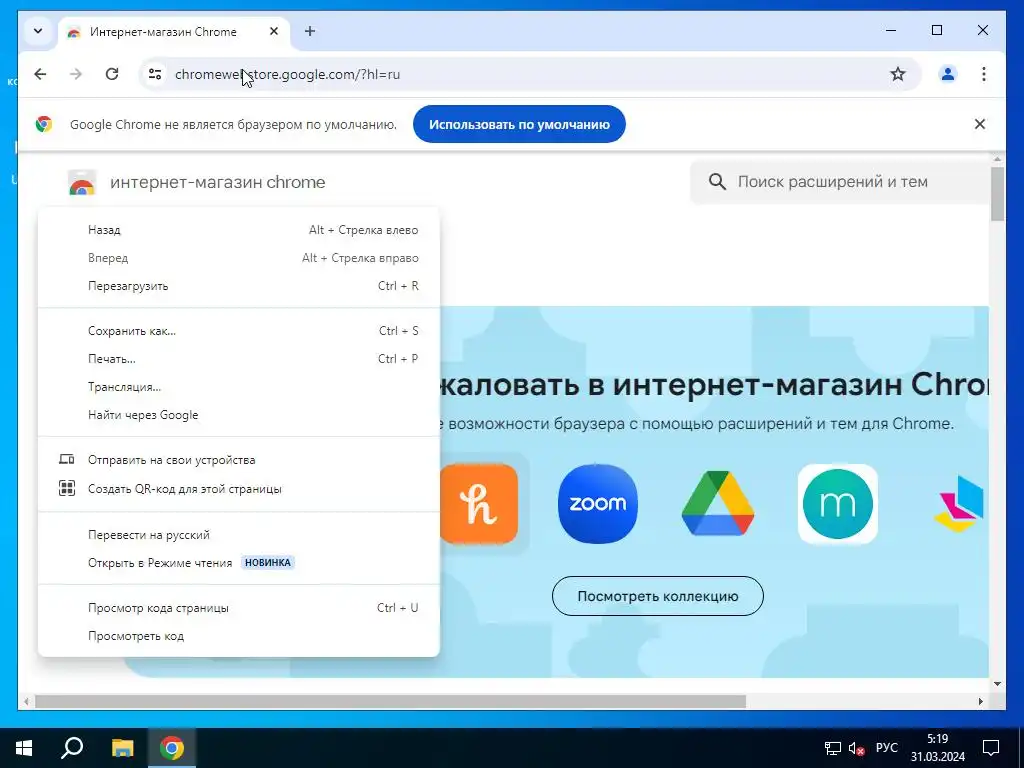
Task: Open the orange Honey extension icon
Action: (x=479, y=504)
